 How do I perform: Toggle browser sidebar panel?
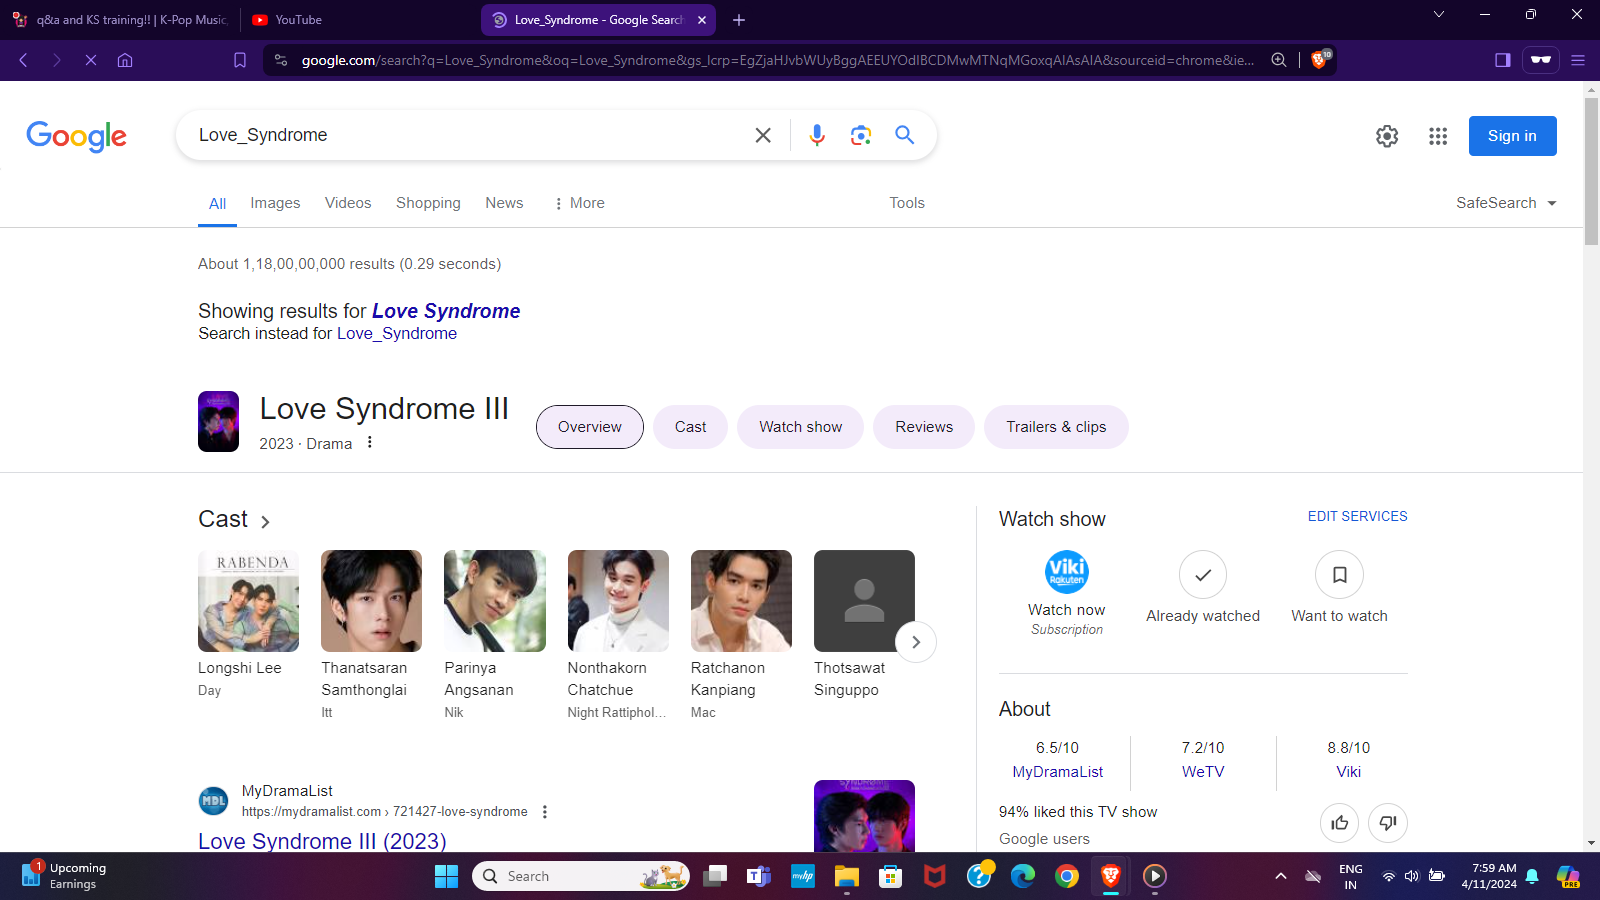click(1502, 60)
